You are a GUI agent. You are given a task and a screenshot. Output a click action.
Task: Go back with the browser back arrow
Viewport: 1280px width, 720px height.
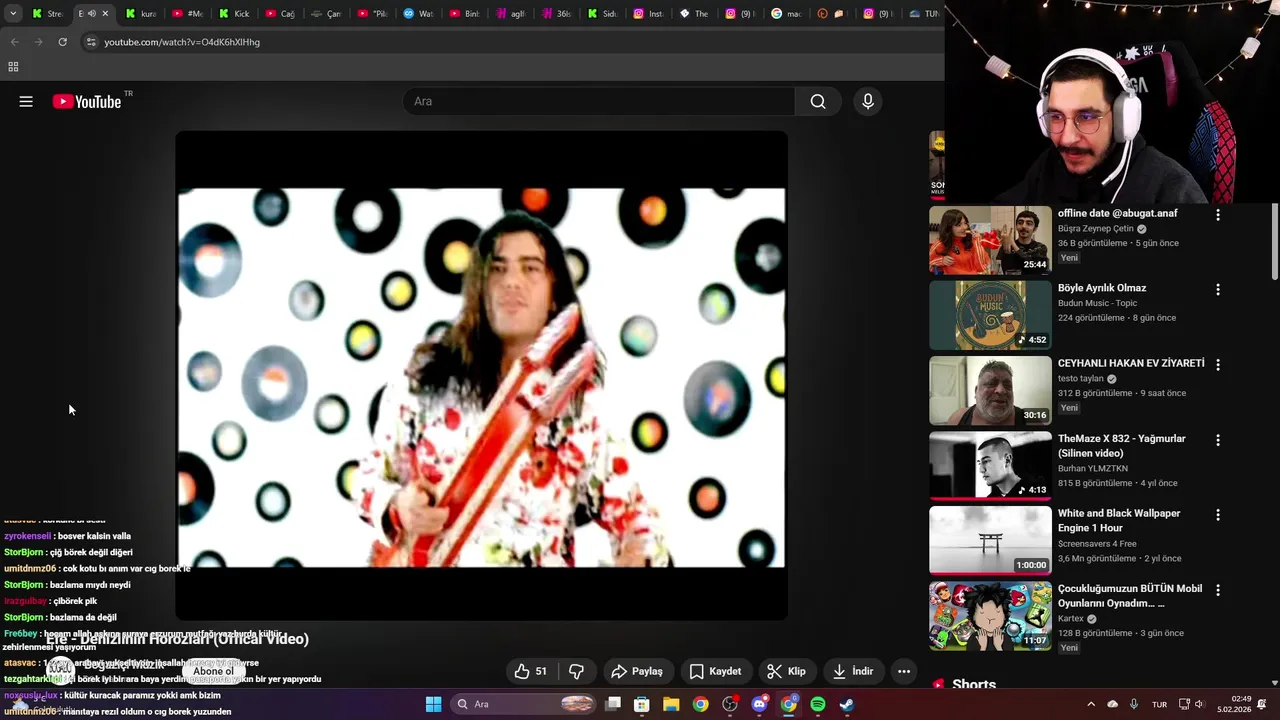click(14, 42)
